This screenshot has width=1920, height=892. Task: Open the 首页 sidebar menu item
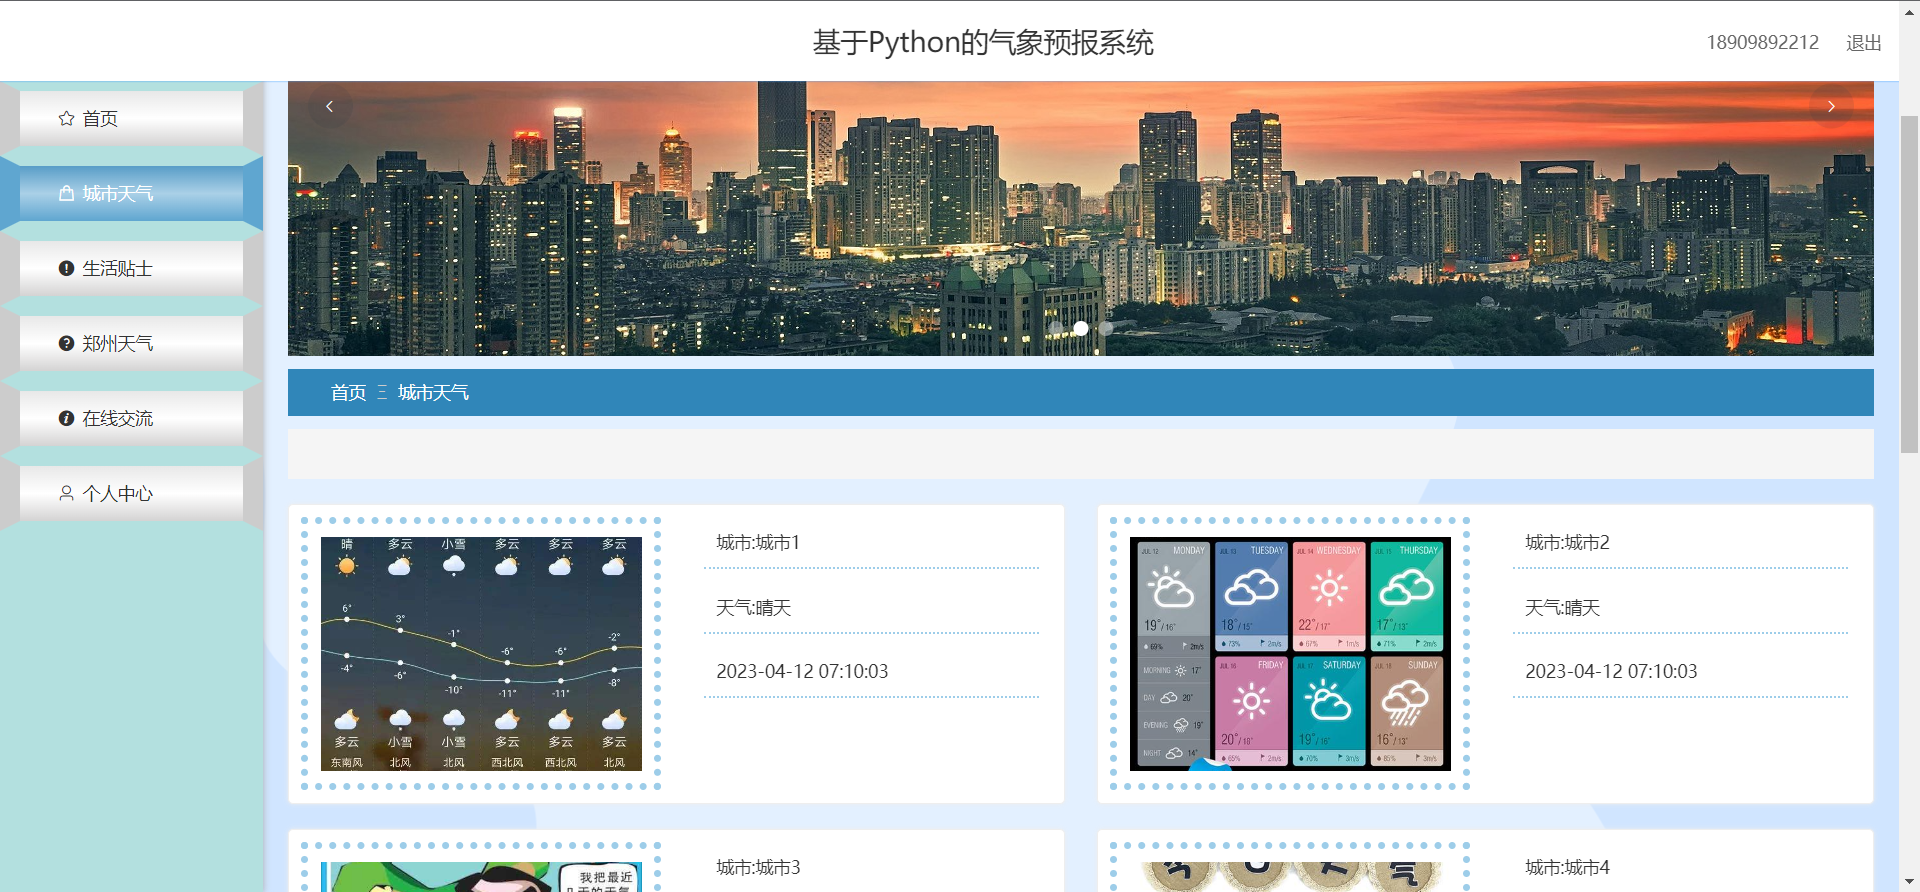[x=131, y=118]
